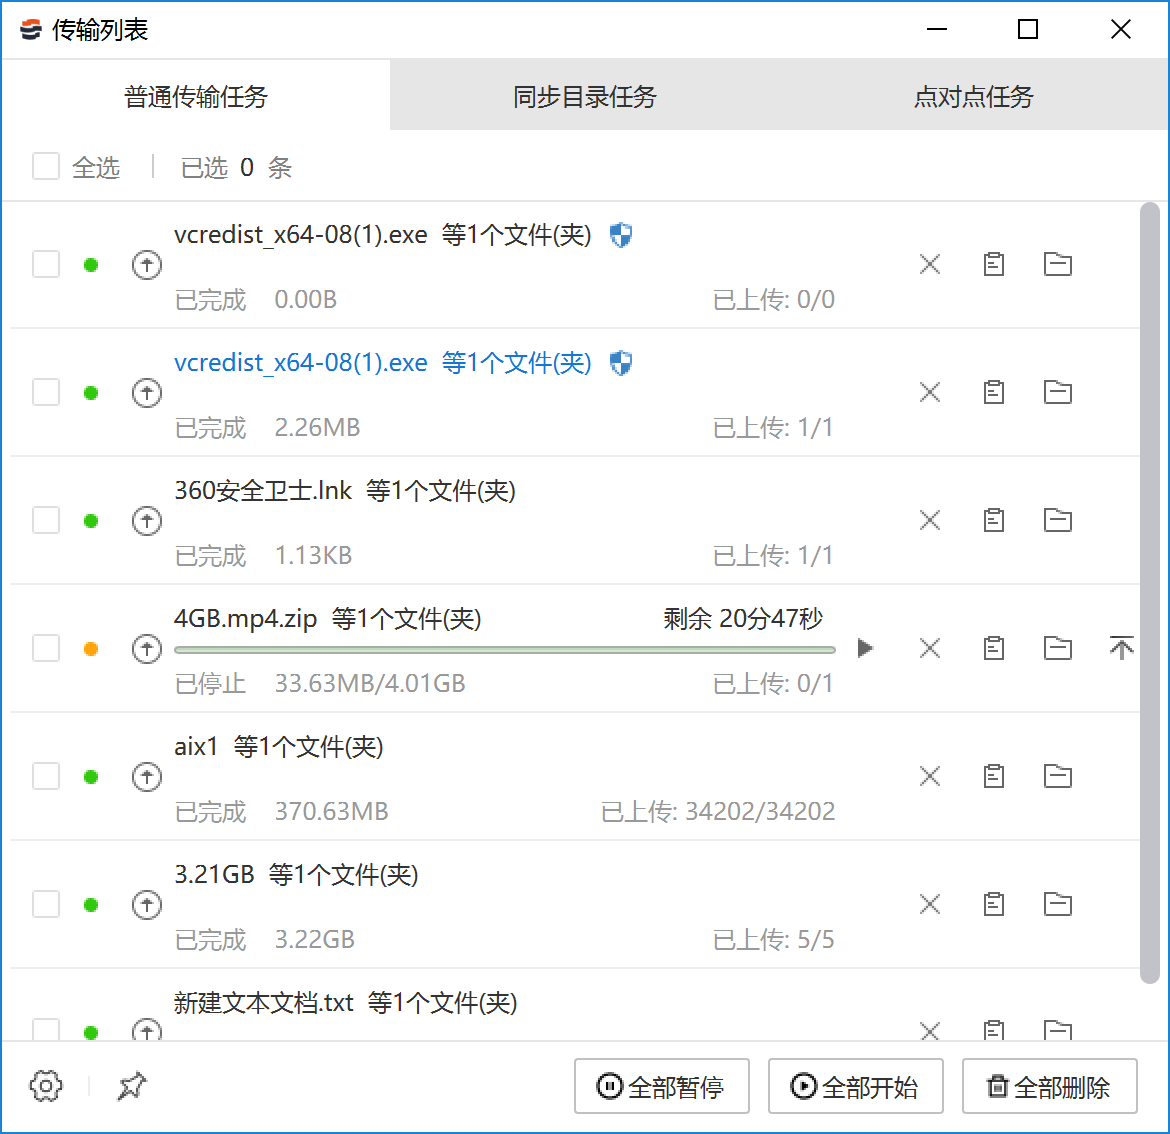
Task: Open destination folder for aix1 task
Action: pyautogui.click(x=1057, y=776)
